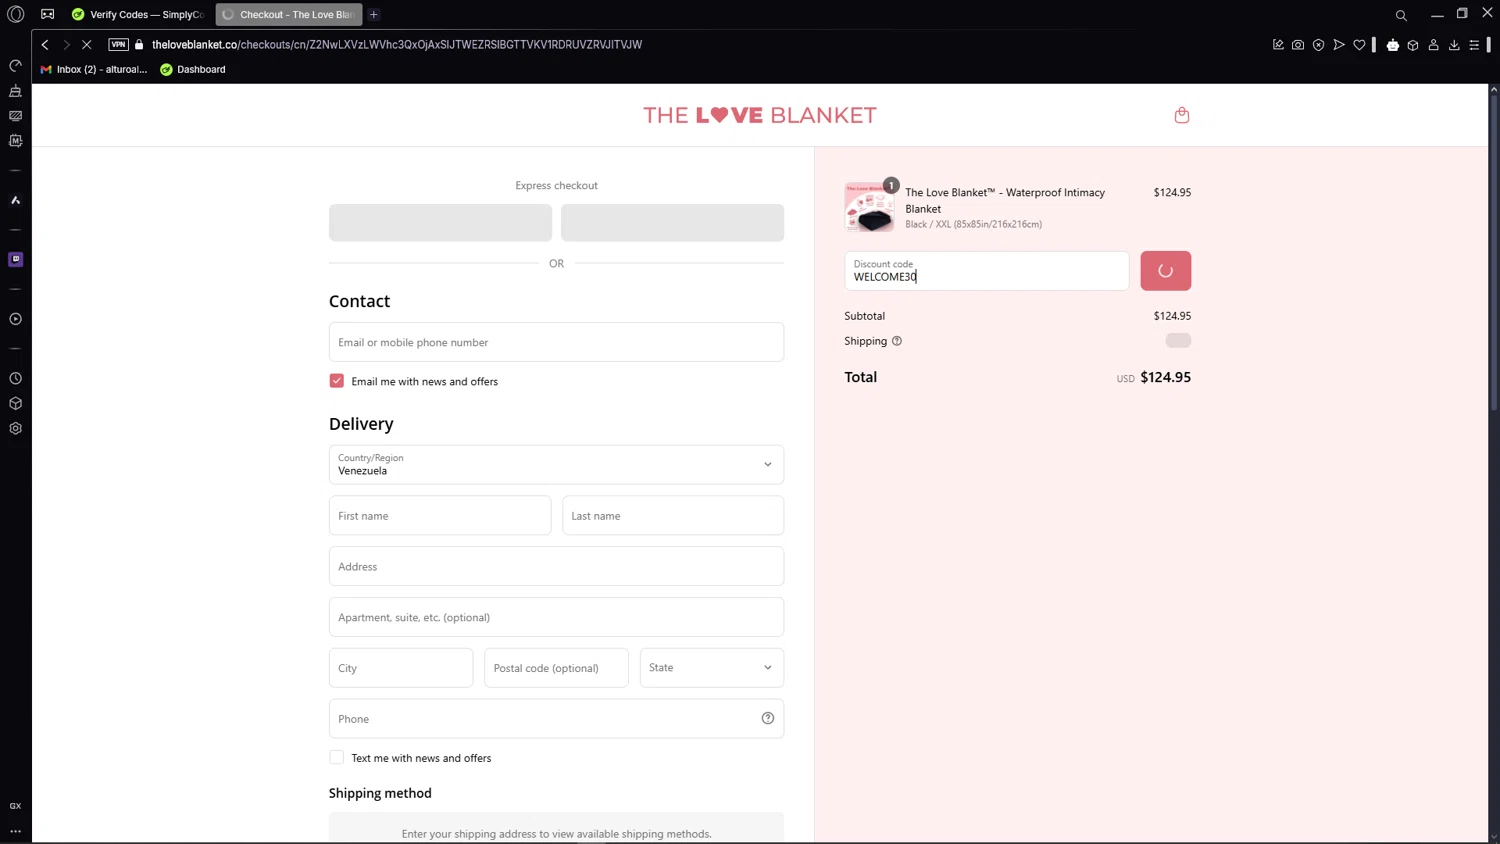Go back to previous page
The image size is (1500, 844).
45,44
